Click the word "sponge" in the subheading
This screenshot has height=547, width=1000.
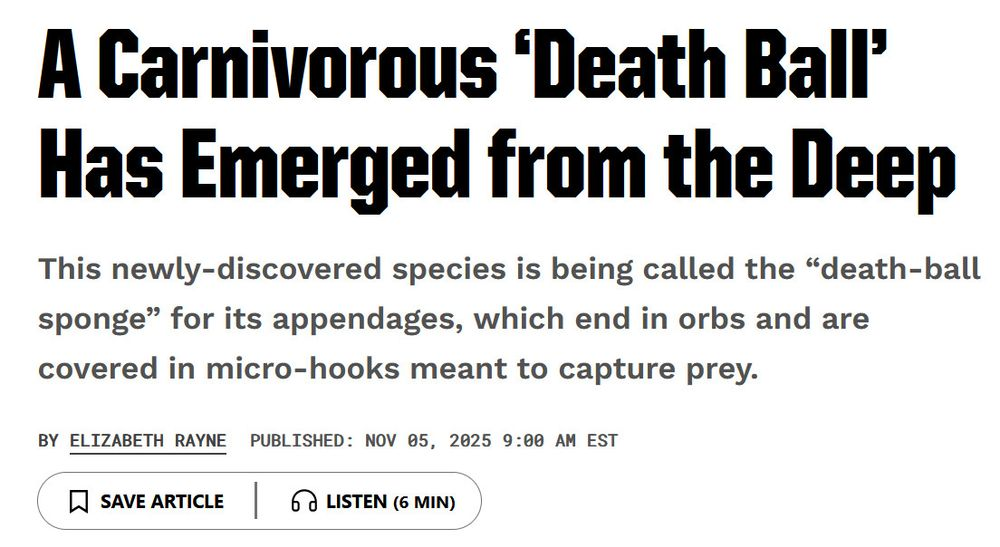coord(93,319)
